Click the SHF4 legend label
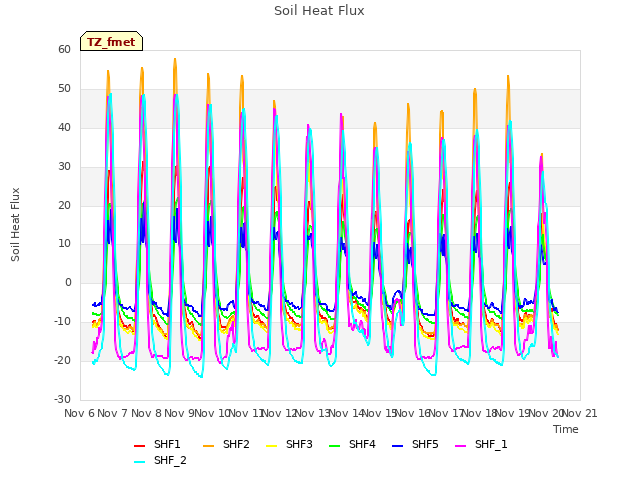The image size is (640, 480). (362, 444)
